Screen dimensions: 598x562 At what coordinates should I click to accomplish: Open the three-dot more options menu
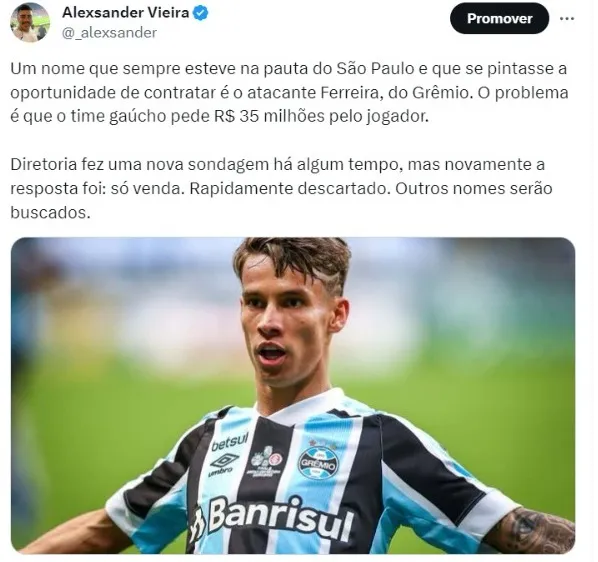[567, 18]
